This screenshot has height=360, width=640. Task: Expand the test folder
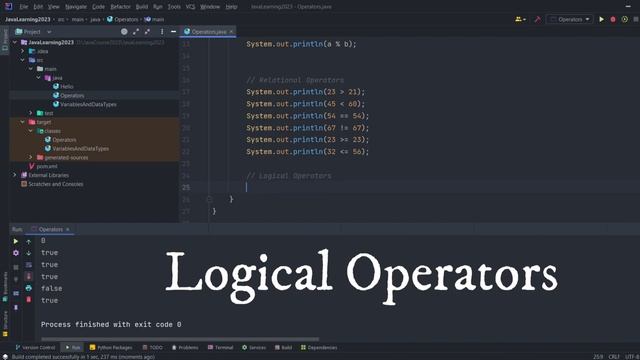pos(31,113)
